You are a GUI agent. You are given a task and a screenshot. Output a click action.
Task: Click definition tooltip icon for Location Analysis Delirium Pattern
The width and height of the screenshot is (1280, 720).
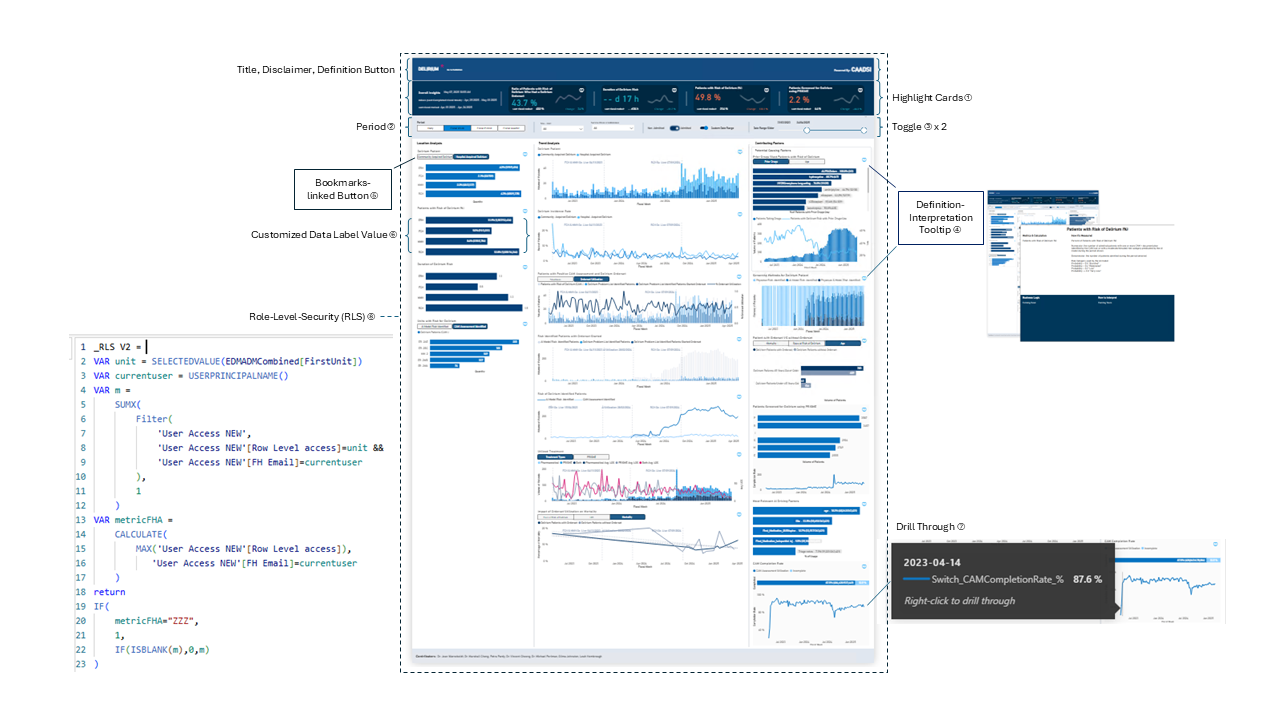point(525,154)
